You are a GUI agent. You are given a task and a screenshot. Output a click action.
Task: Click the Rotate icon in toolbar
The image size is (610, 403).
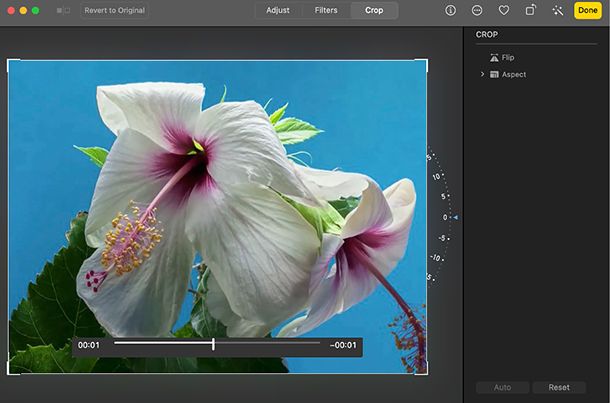tap(531, 10)
